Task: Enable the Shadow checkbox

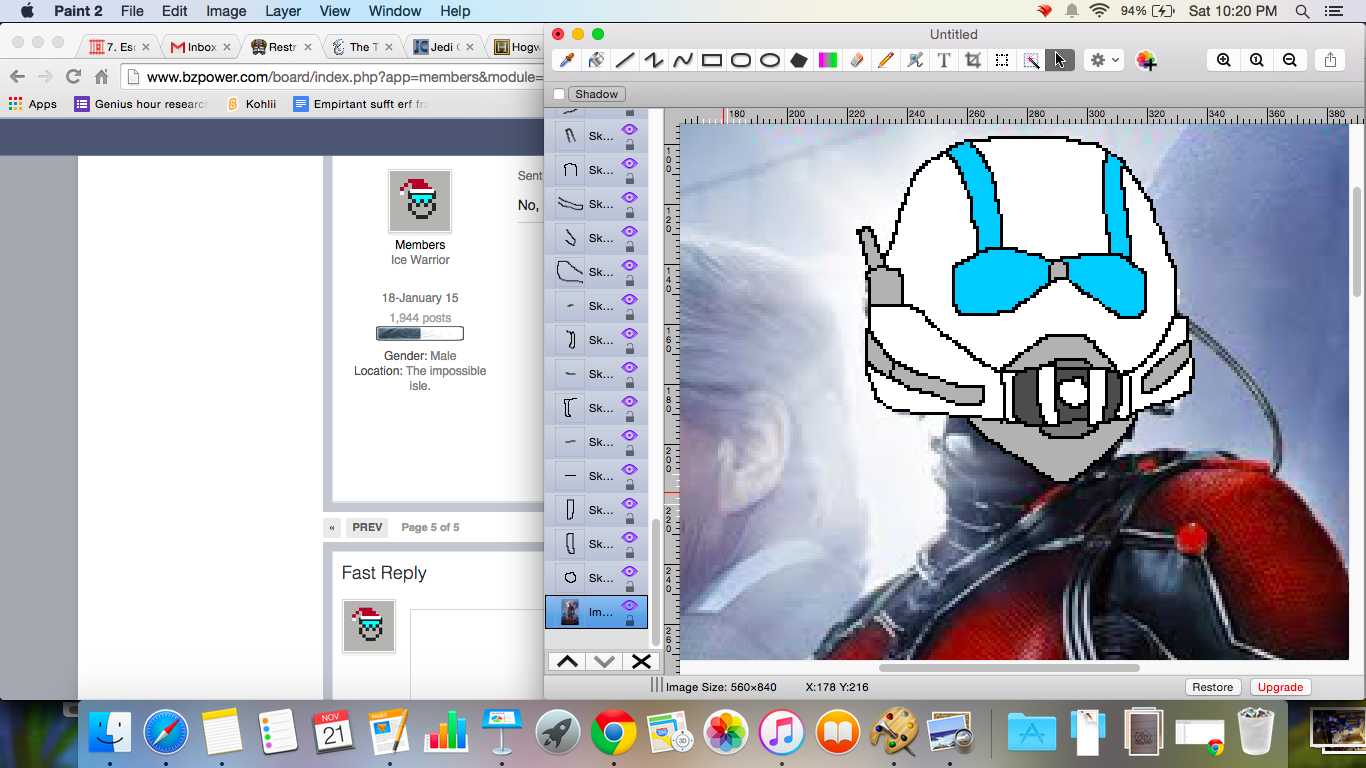Action: click(558, 93)
